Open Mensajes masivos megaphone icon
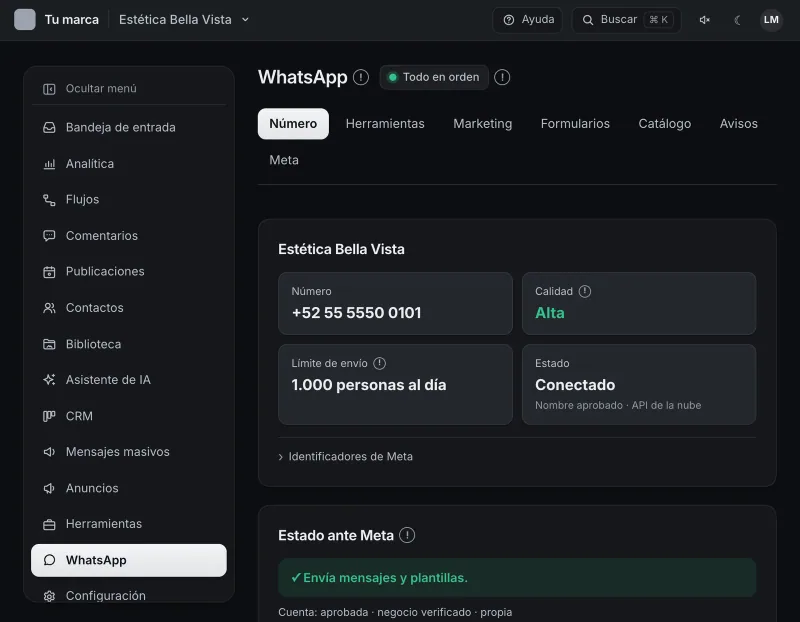 point(49,452)
